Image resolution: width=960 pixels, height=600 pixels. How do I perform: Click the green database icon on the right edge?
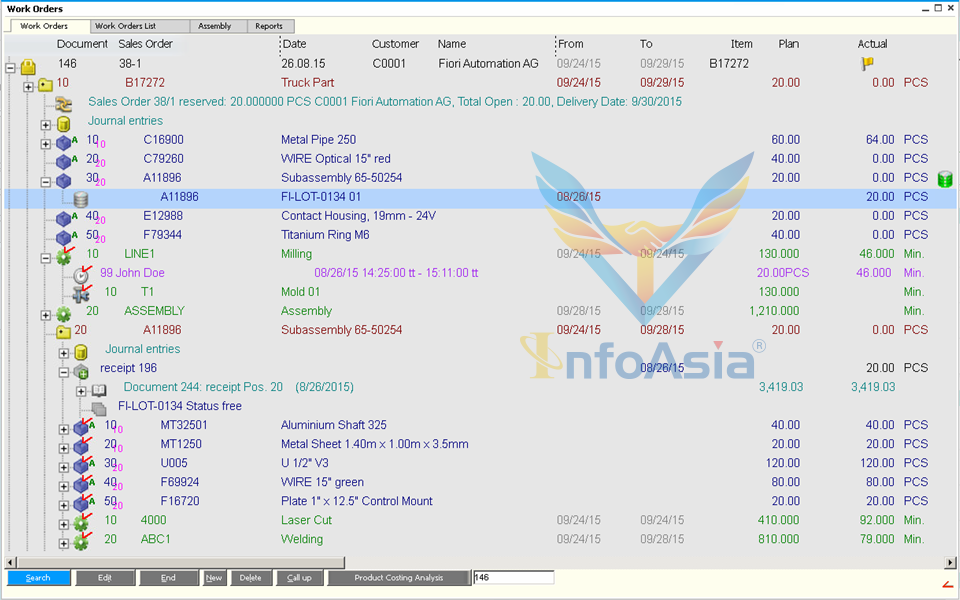tap(945, 179)
